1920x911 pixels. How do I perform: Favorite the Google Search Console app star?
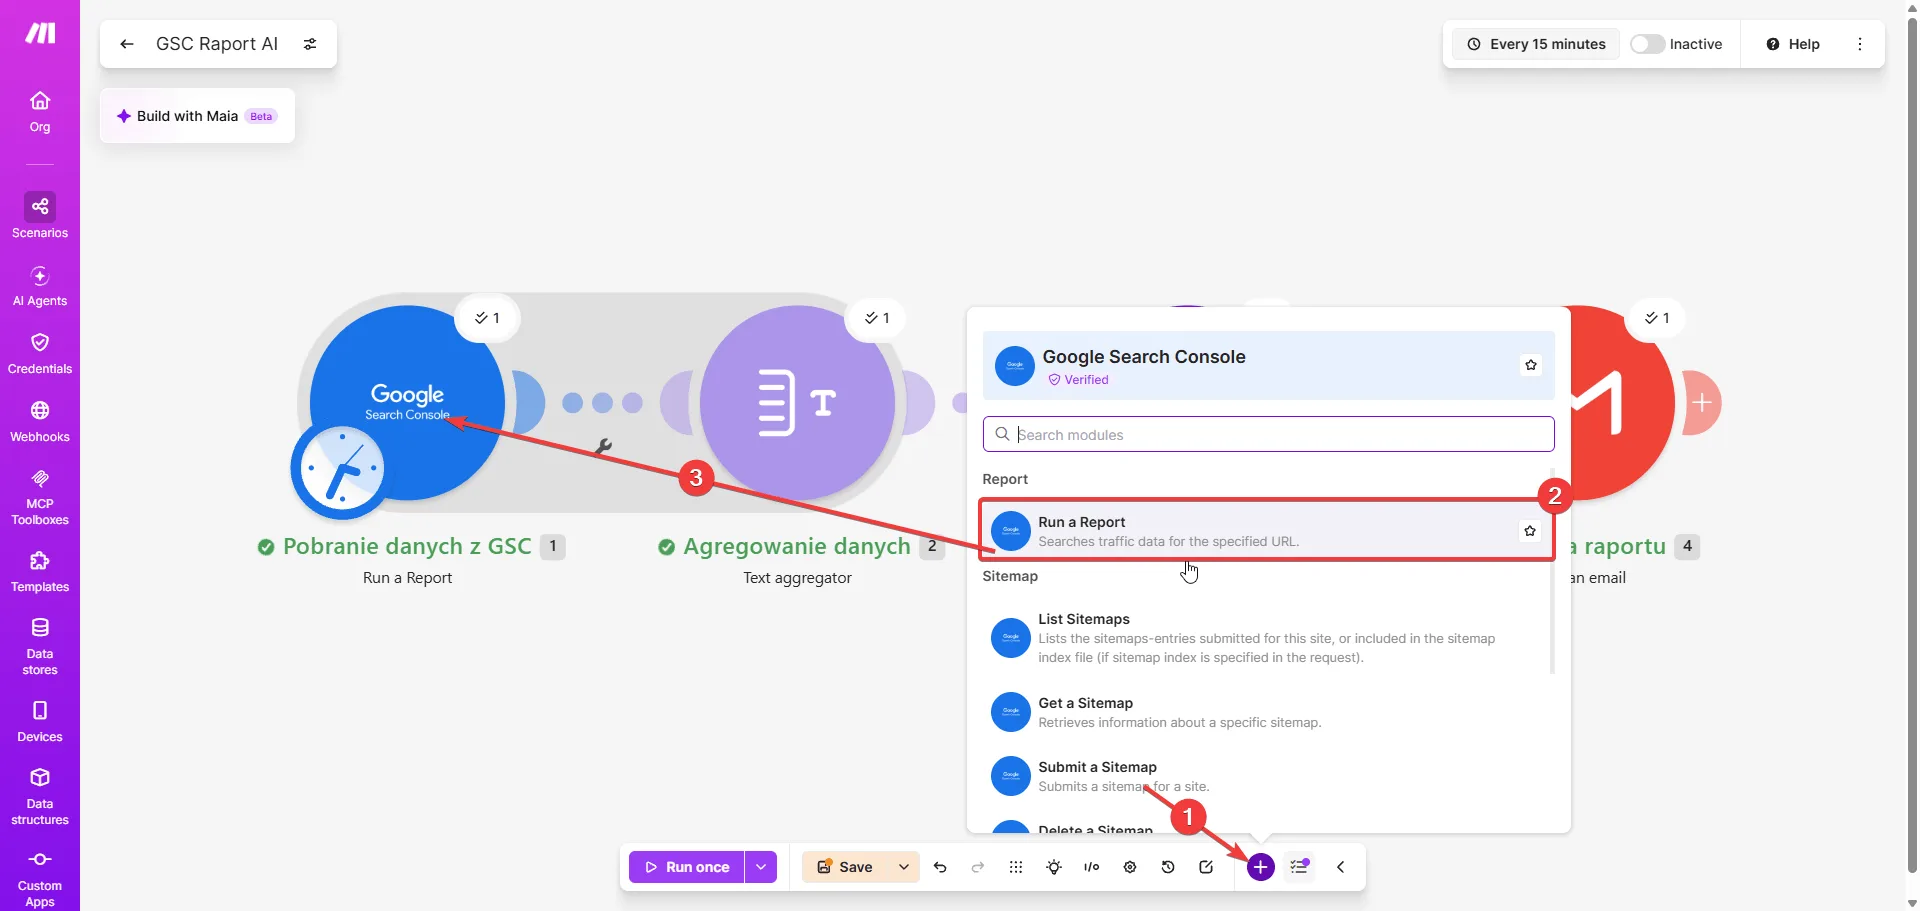tap(1531, 365)
